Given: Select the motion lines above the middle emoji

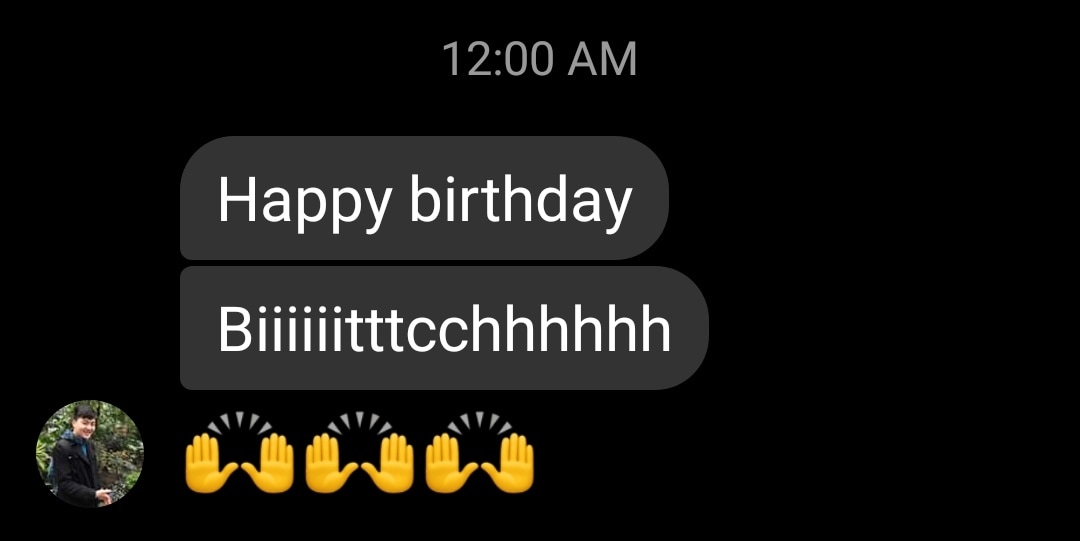Looking at the screenshot, I should pyautogui.click(x=360, y=423).
